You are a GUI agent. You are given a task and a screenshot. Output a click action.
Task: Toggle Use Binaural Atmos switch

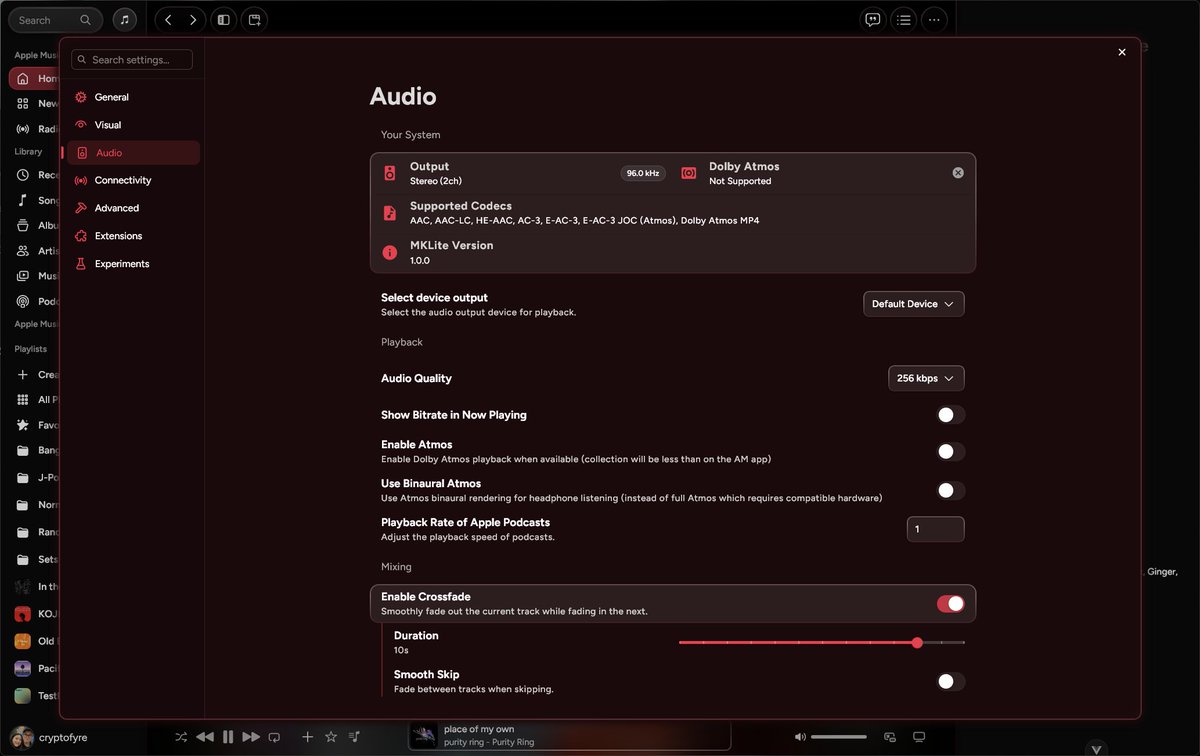950,491
